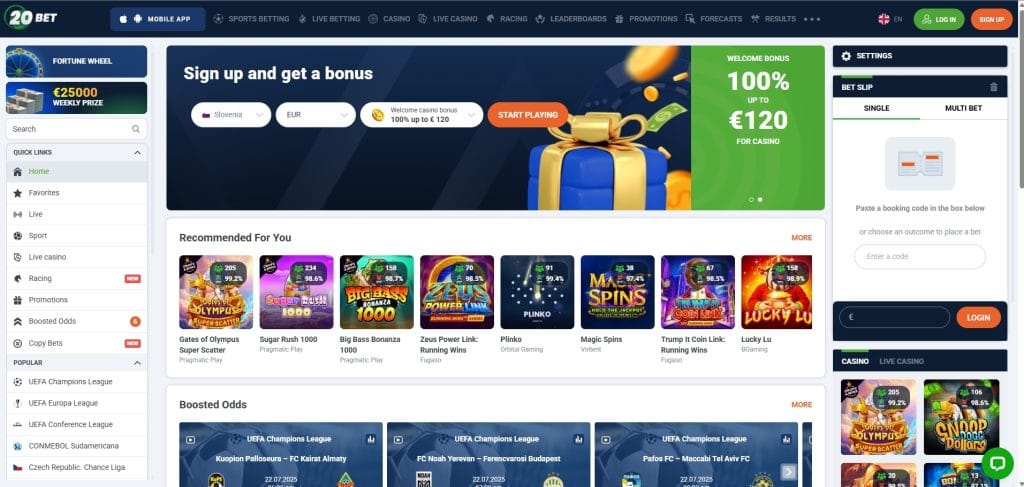The height and width of the screenshot is (487, 1024).
Task: Switch to Live Casino tab in sidebar
Action: [x=901, y=361]
